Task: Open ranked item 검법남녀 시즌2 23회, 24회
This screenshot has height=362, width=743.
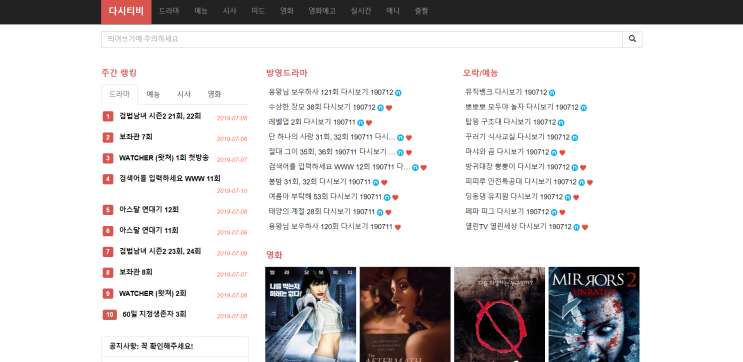Action: [160, 251]
